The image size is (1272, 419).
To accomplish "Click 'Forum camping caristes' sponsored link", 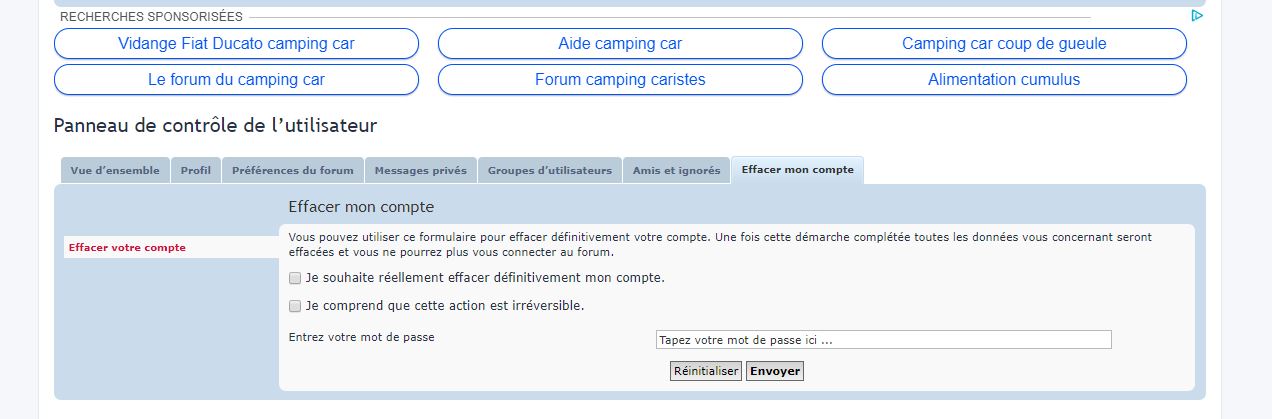I will coord(620,80).
